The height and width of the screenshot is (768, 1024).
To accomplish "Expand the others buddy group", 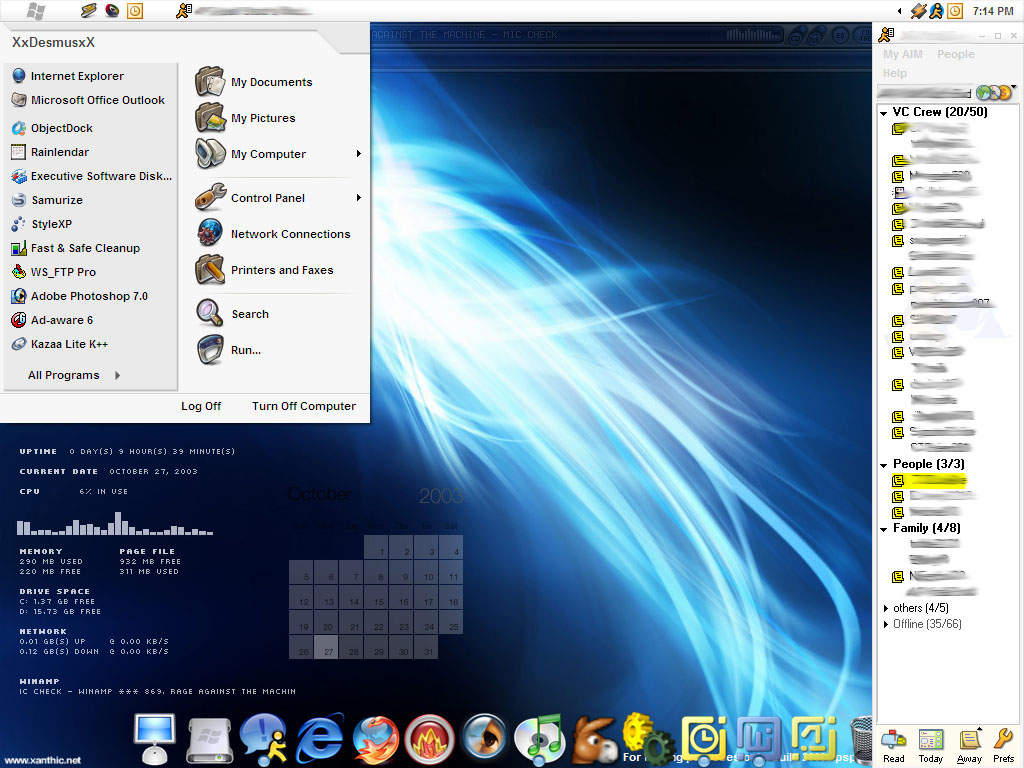I will [x=886, y=608].
